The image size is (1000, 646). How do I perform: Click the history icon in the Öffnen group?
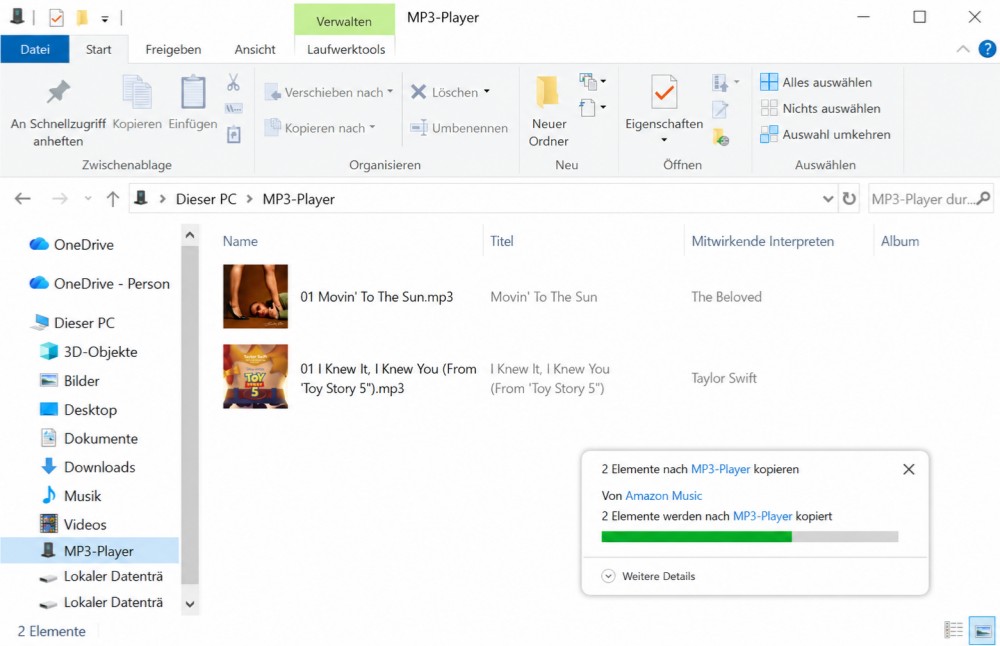pyautogui.click(x=721, y=136)
